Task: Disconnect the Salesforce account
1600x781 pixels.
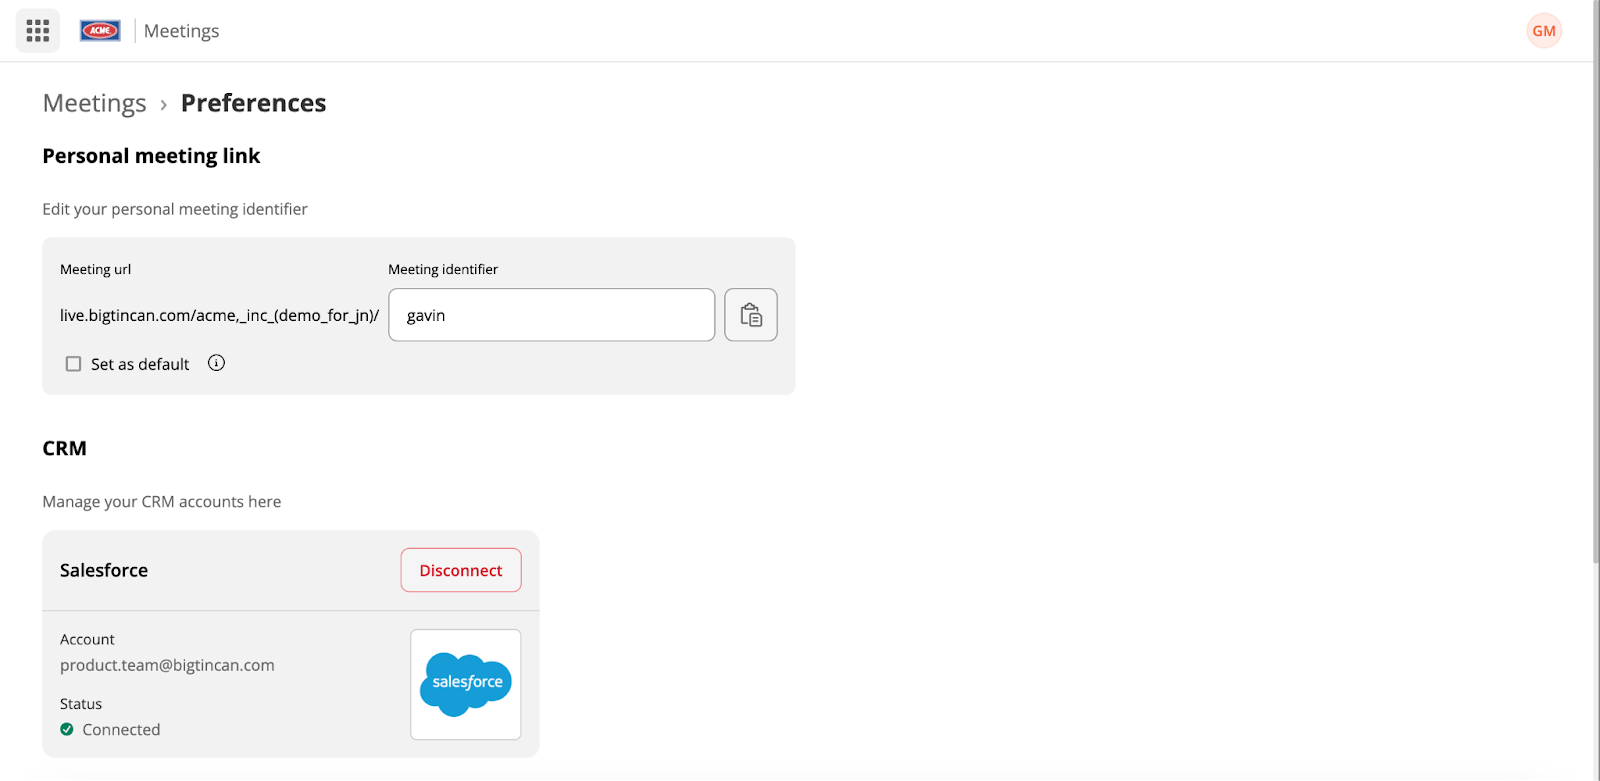Action: click(x=461, y=570)
